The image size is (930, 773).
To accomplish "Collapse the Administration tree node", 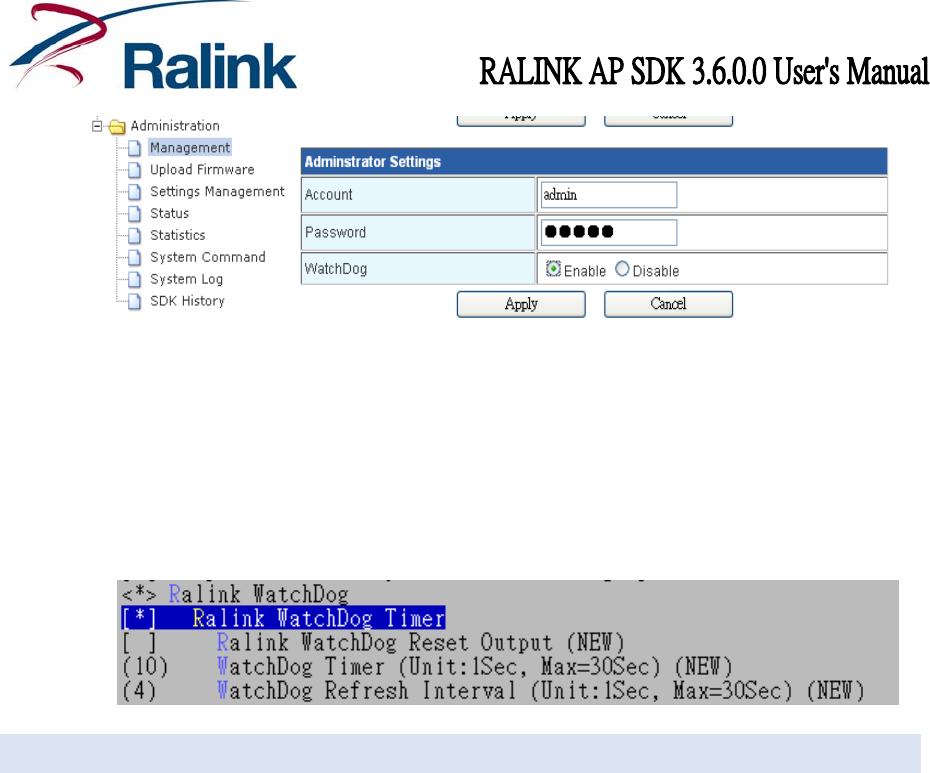I will 97,126.
